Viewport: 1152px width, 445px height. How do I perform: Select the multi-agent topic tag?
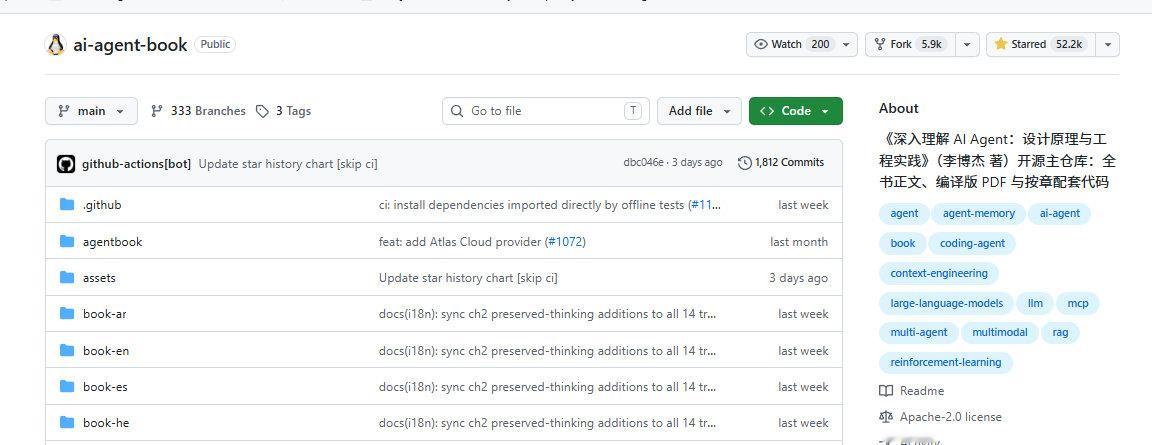918,333
